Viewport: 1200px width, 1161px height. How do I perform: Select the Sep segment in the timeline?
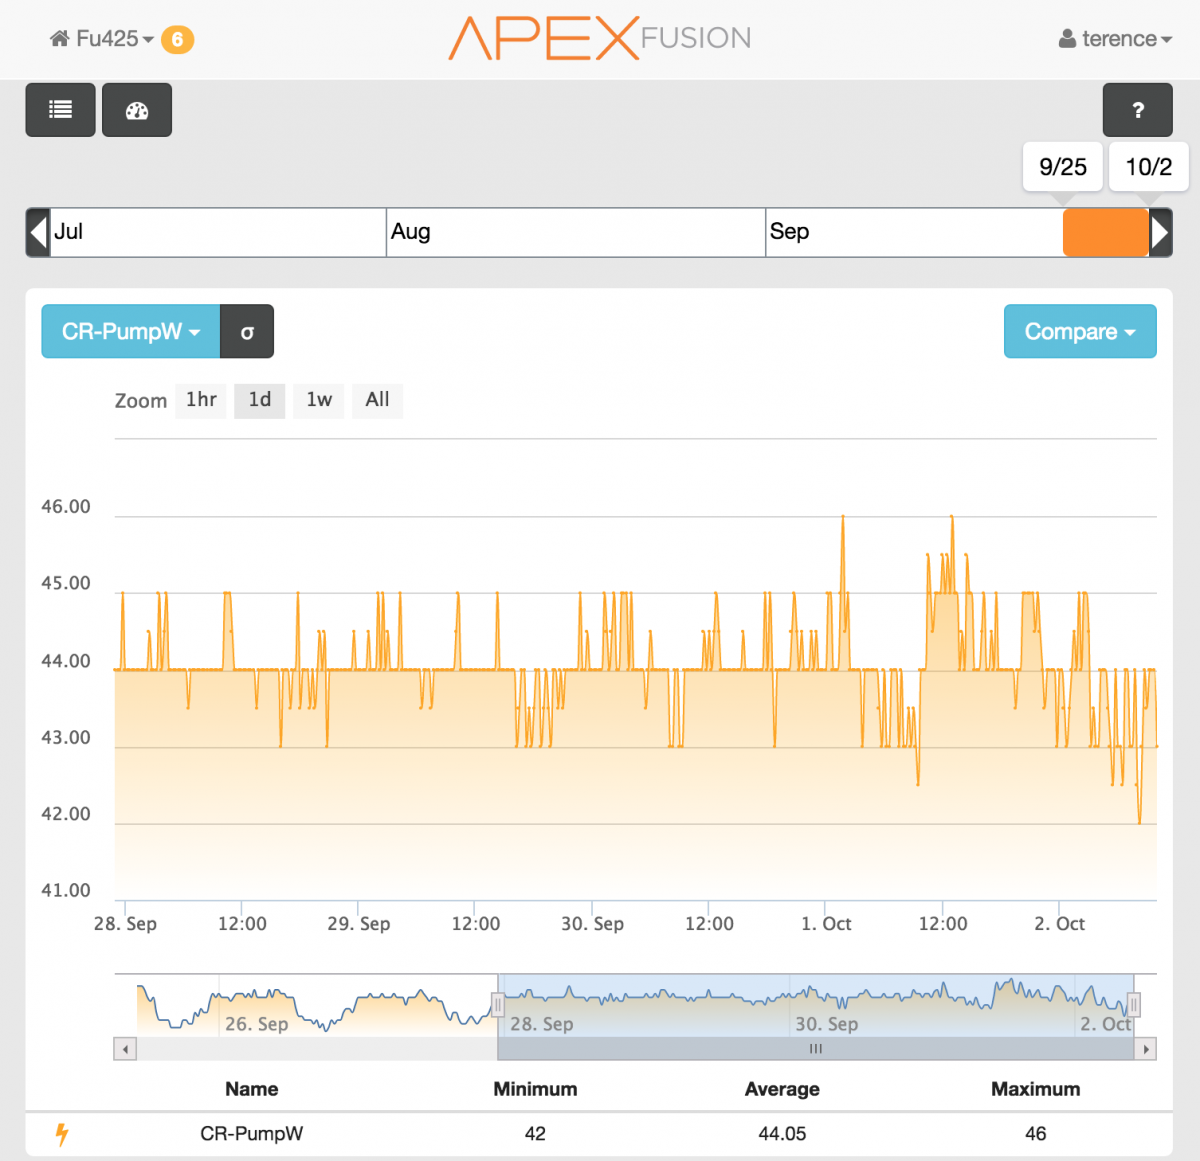point(914,232)
